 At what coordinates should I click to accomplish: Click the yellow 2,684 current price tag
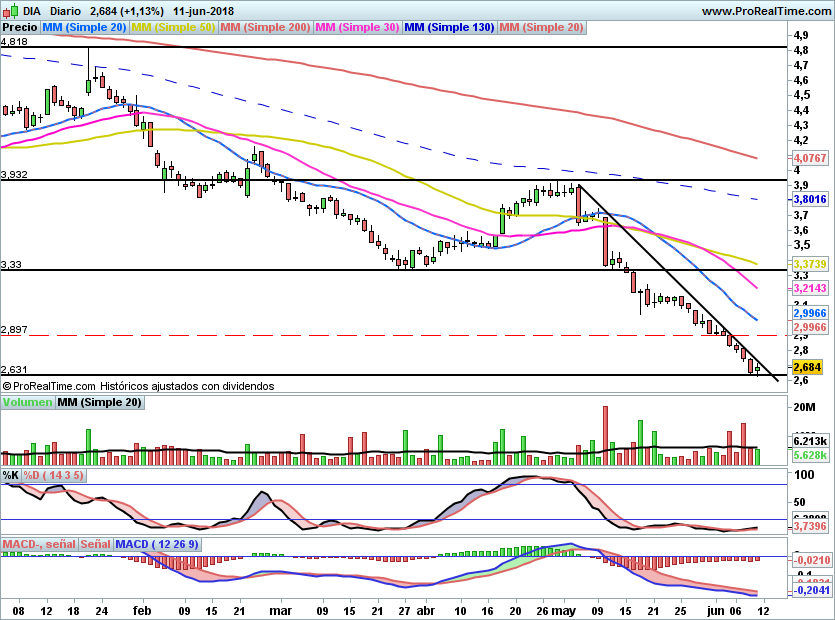807,367
